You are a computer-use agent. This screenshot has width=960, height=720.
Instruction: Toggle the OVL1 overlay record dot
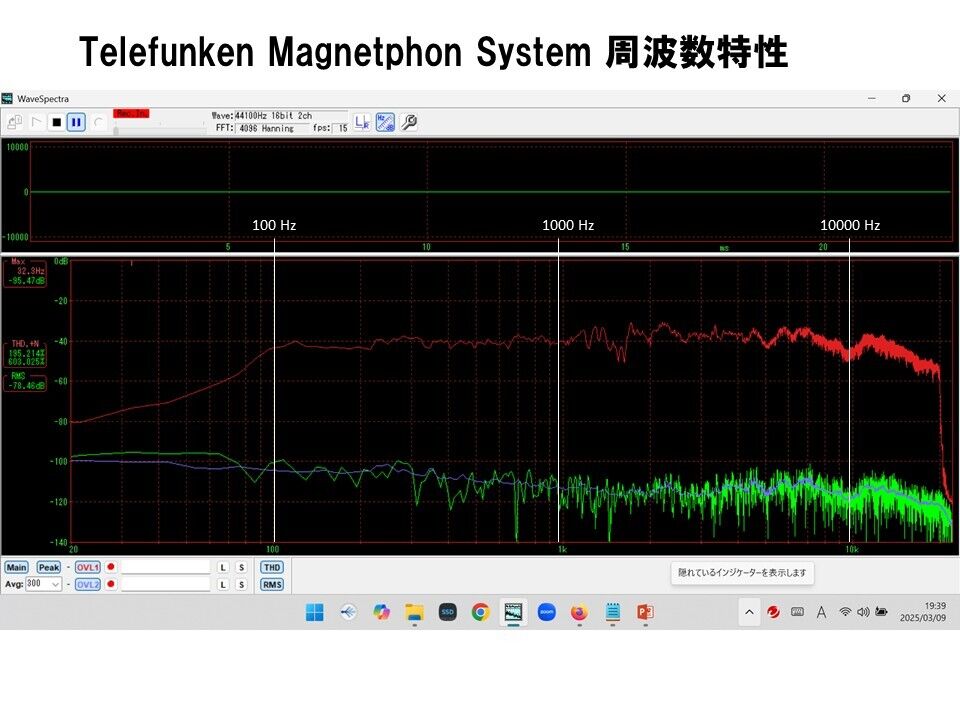(110, 567)
